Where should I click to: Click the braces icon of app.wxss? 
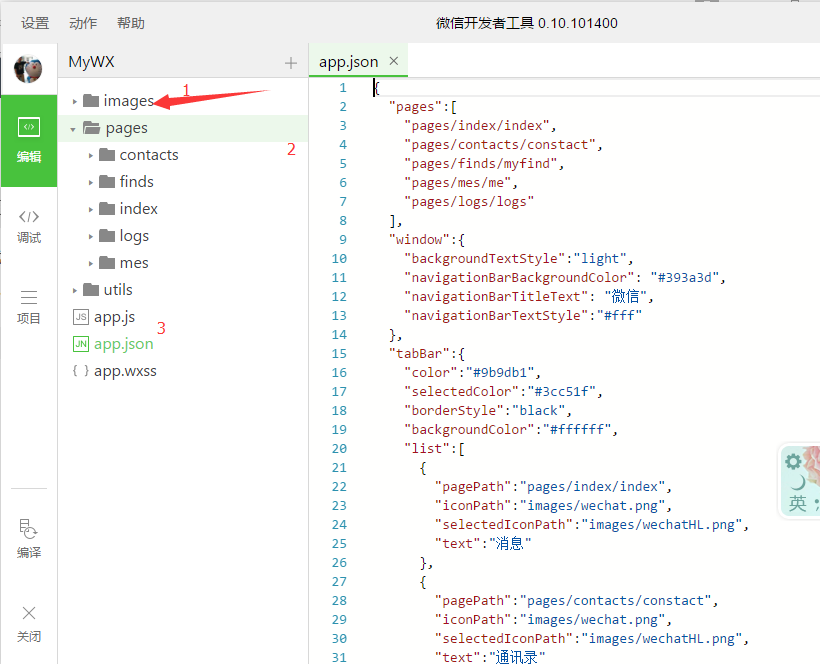tap(81, 371)
